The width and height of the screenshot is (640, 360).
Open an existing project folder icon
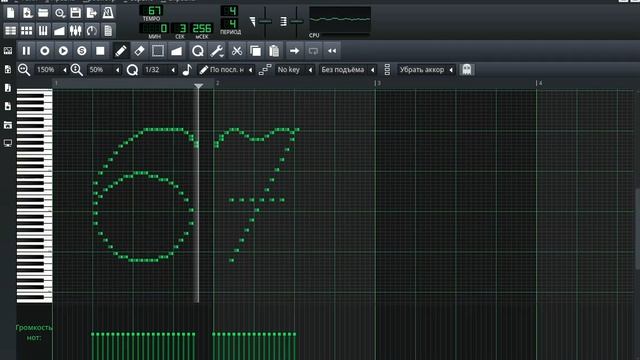(x=43, y=13)
